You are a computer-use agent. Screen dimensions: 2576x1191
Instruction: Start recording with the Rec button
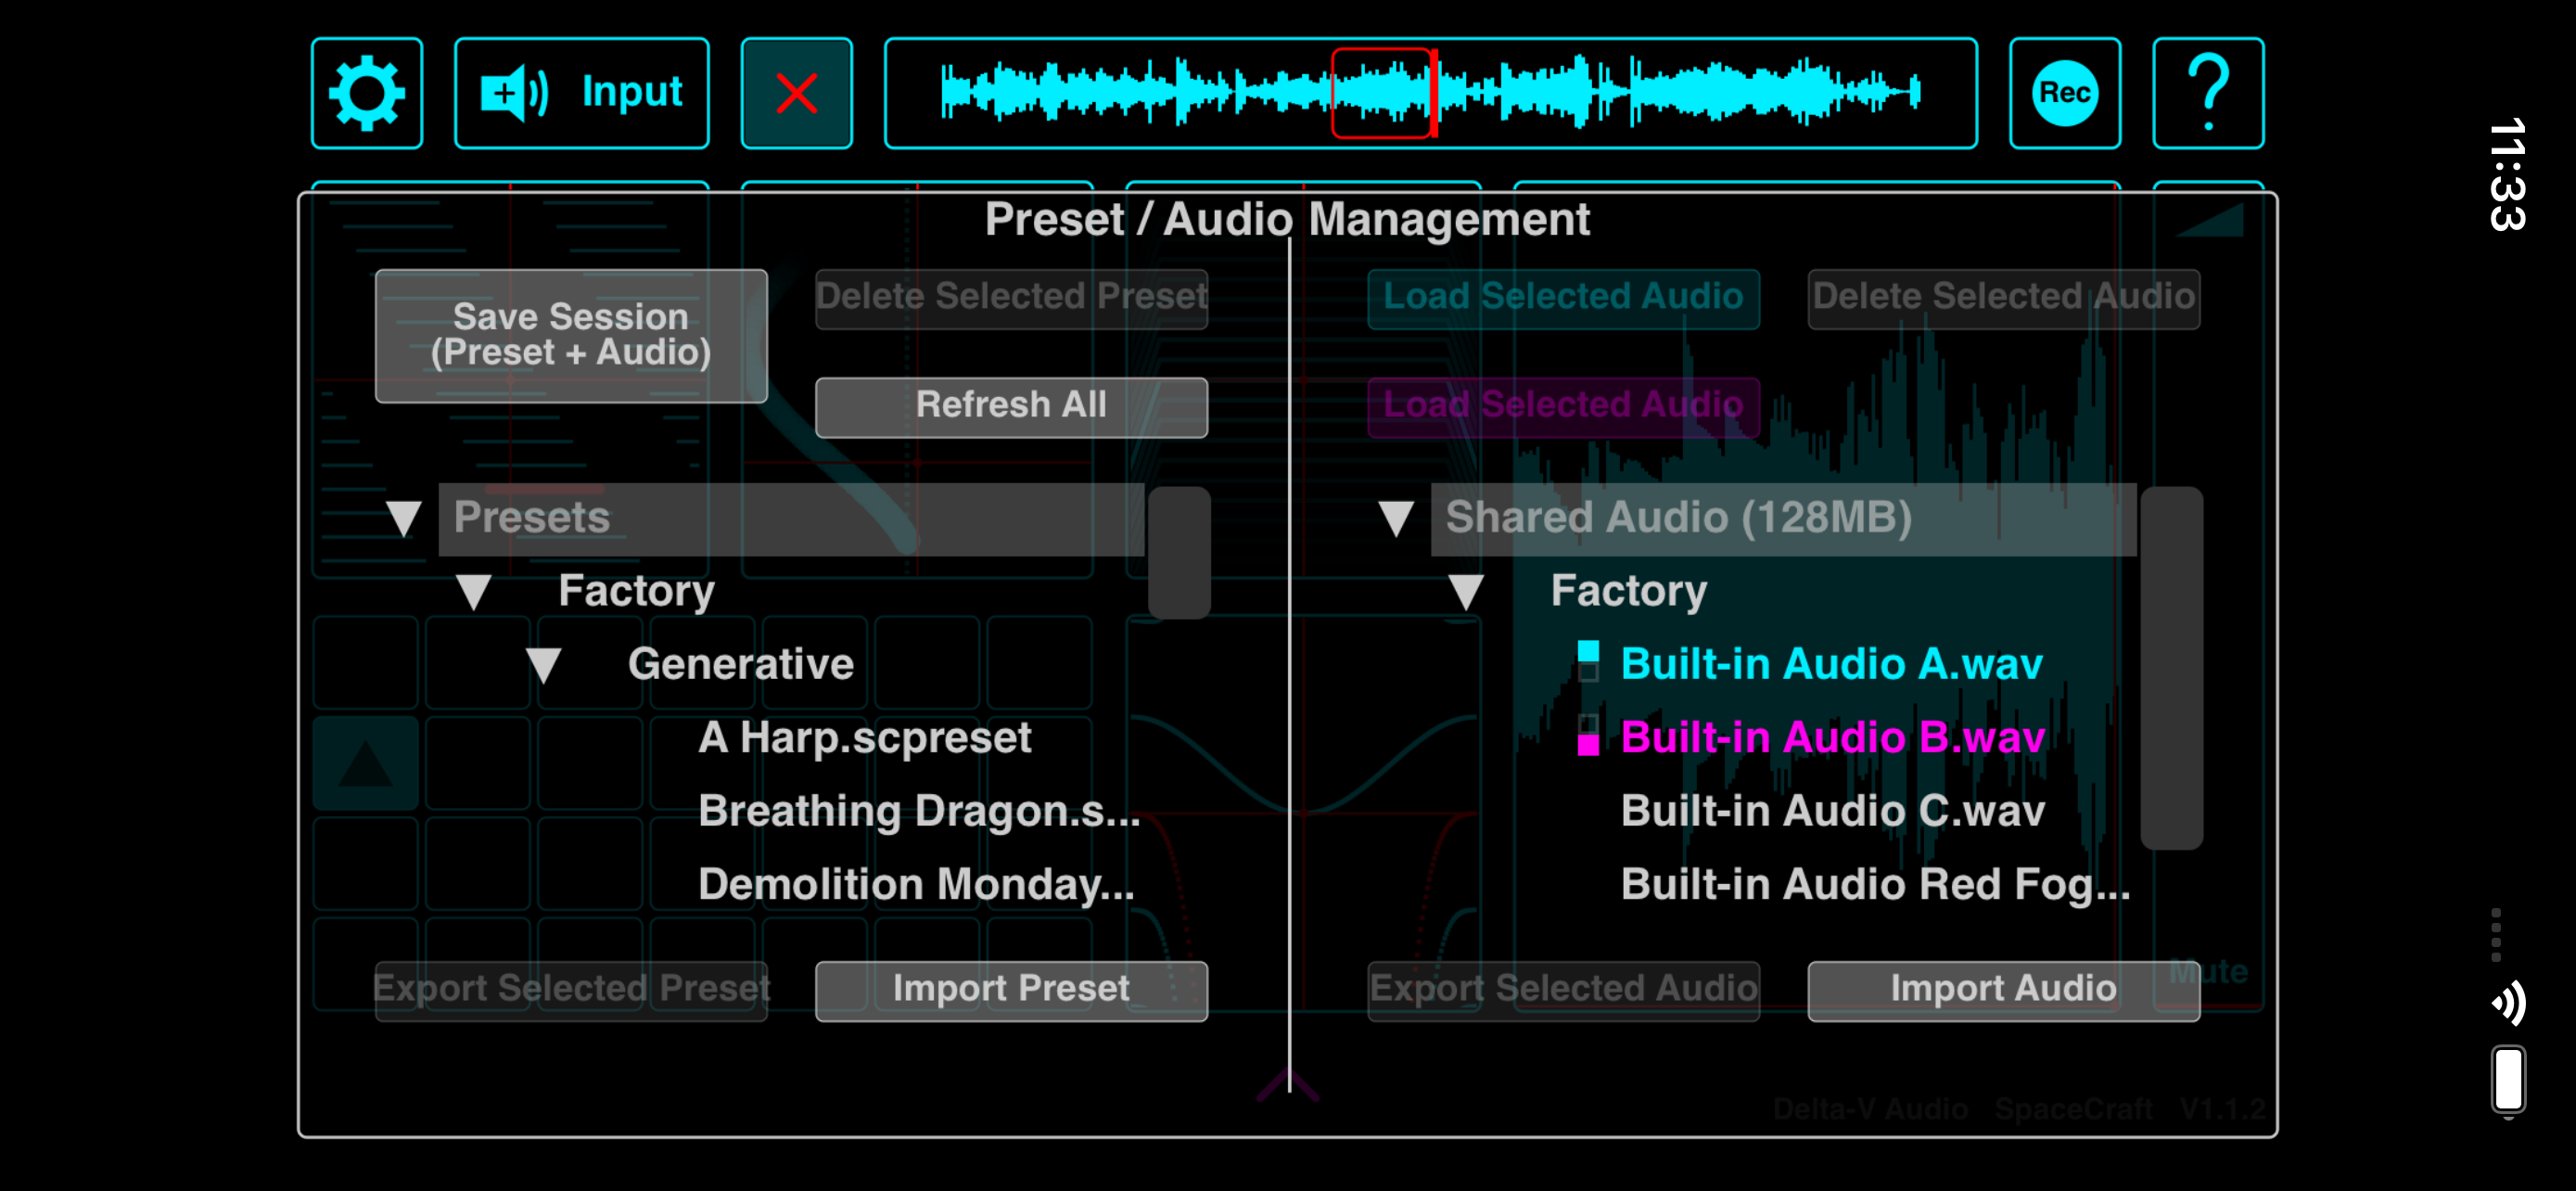click(2064, 93)
